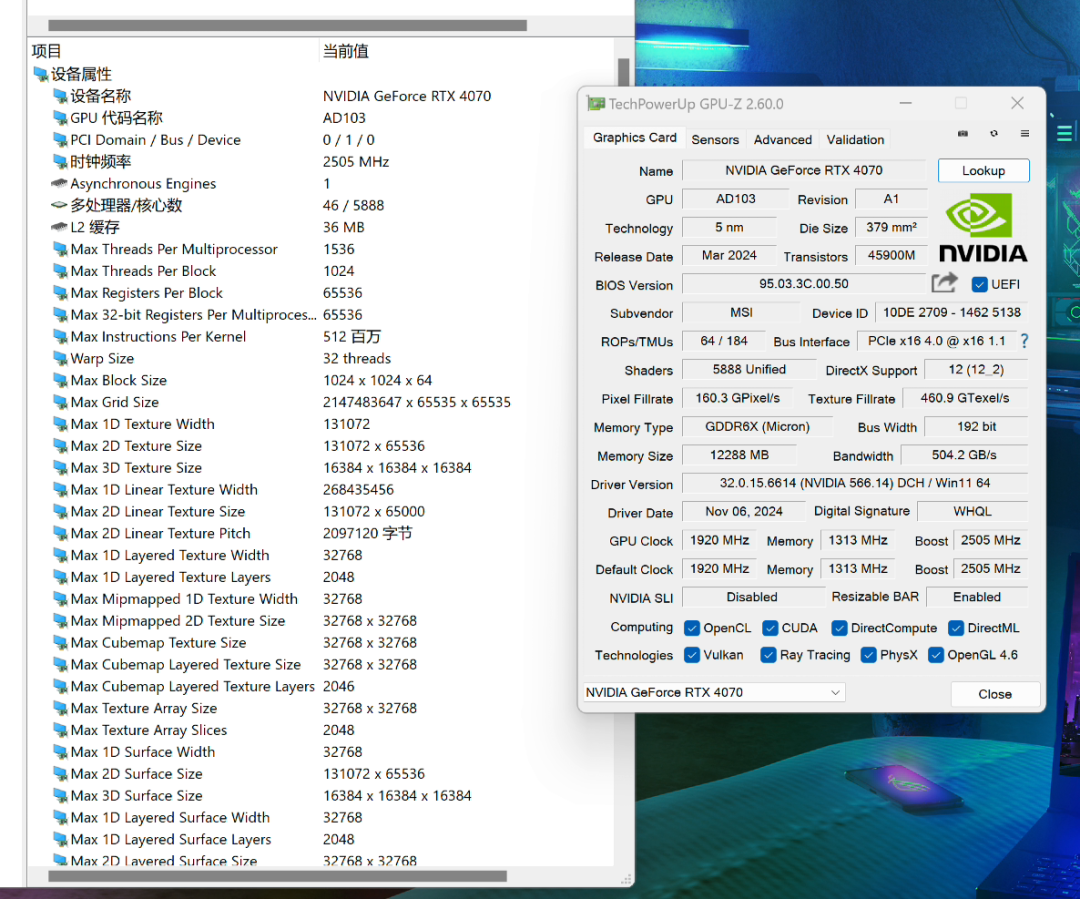
Task: Click the NVIDIA logo in GPU-Z
Action: pyautogui.click(x=983, y=228)
